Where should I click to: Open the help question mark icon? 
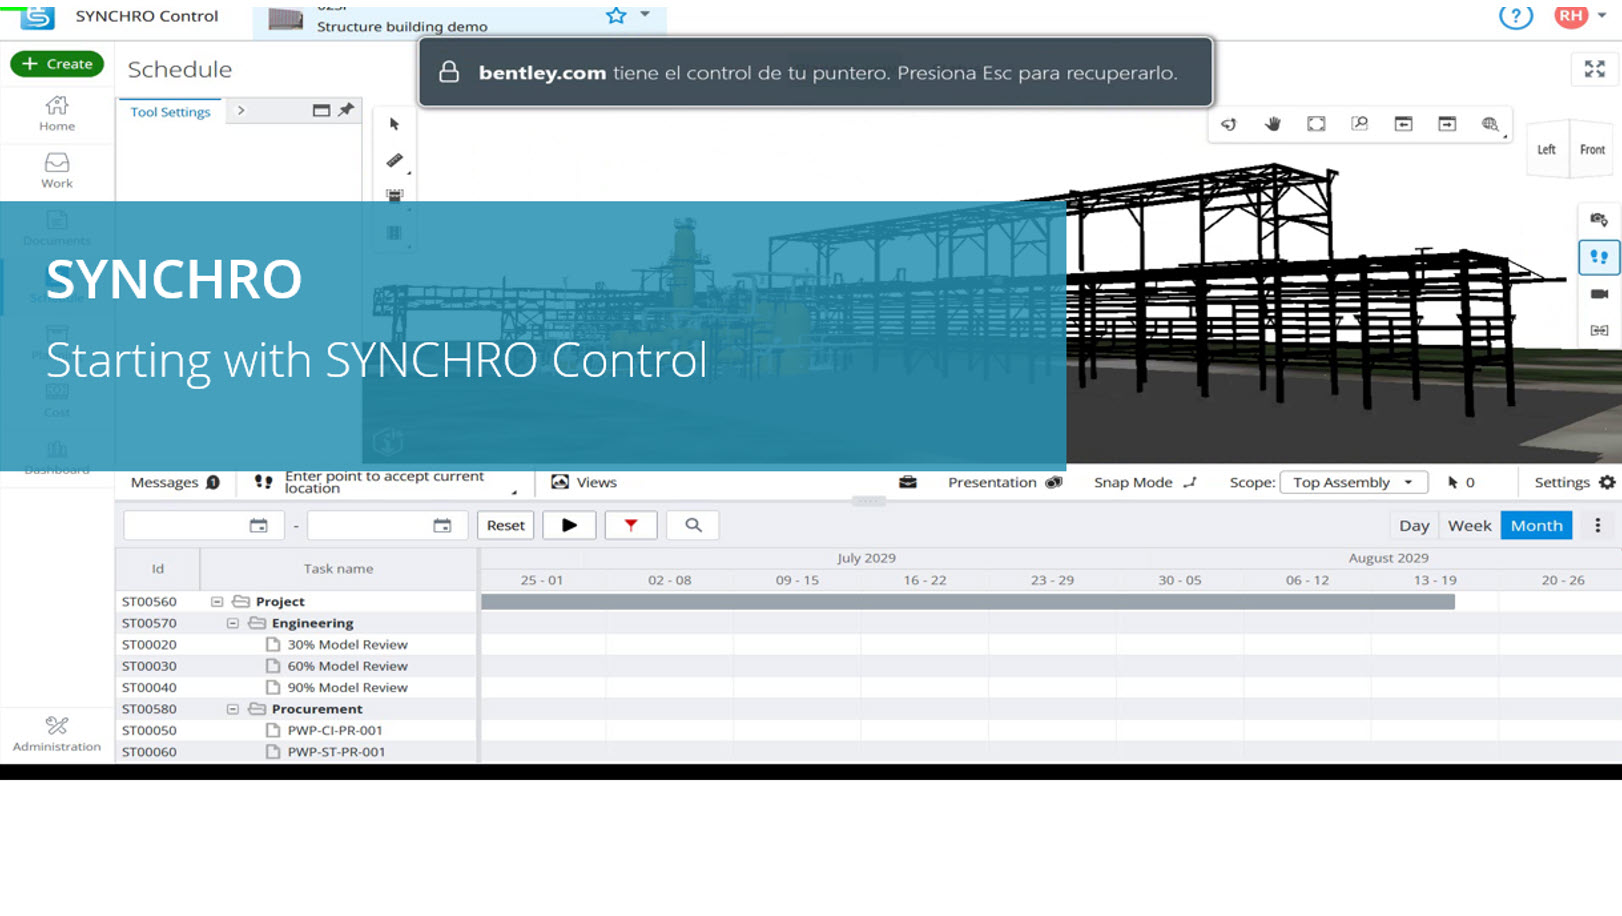point(1516,16)
